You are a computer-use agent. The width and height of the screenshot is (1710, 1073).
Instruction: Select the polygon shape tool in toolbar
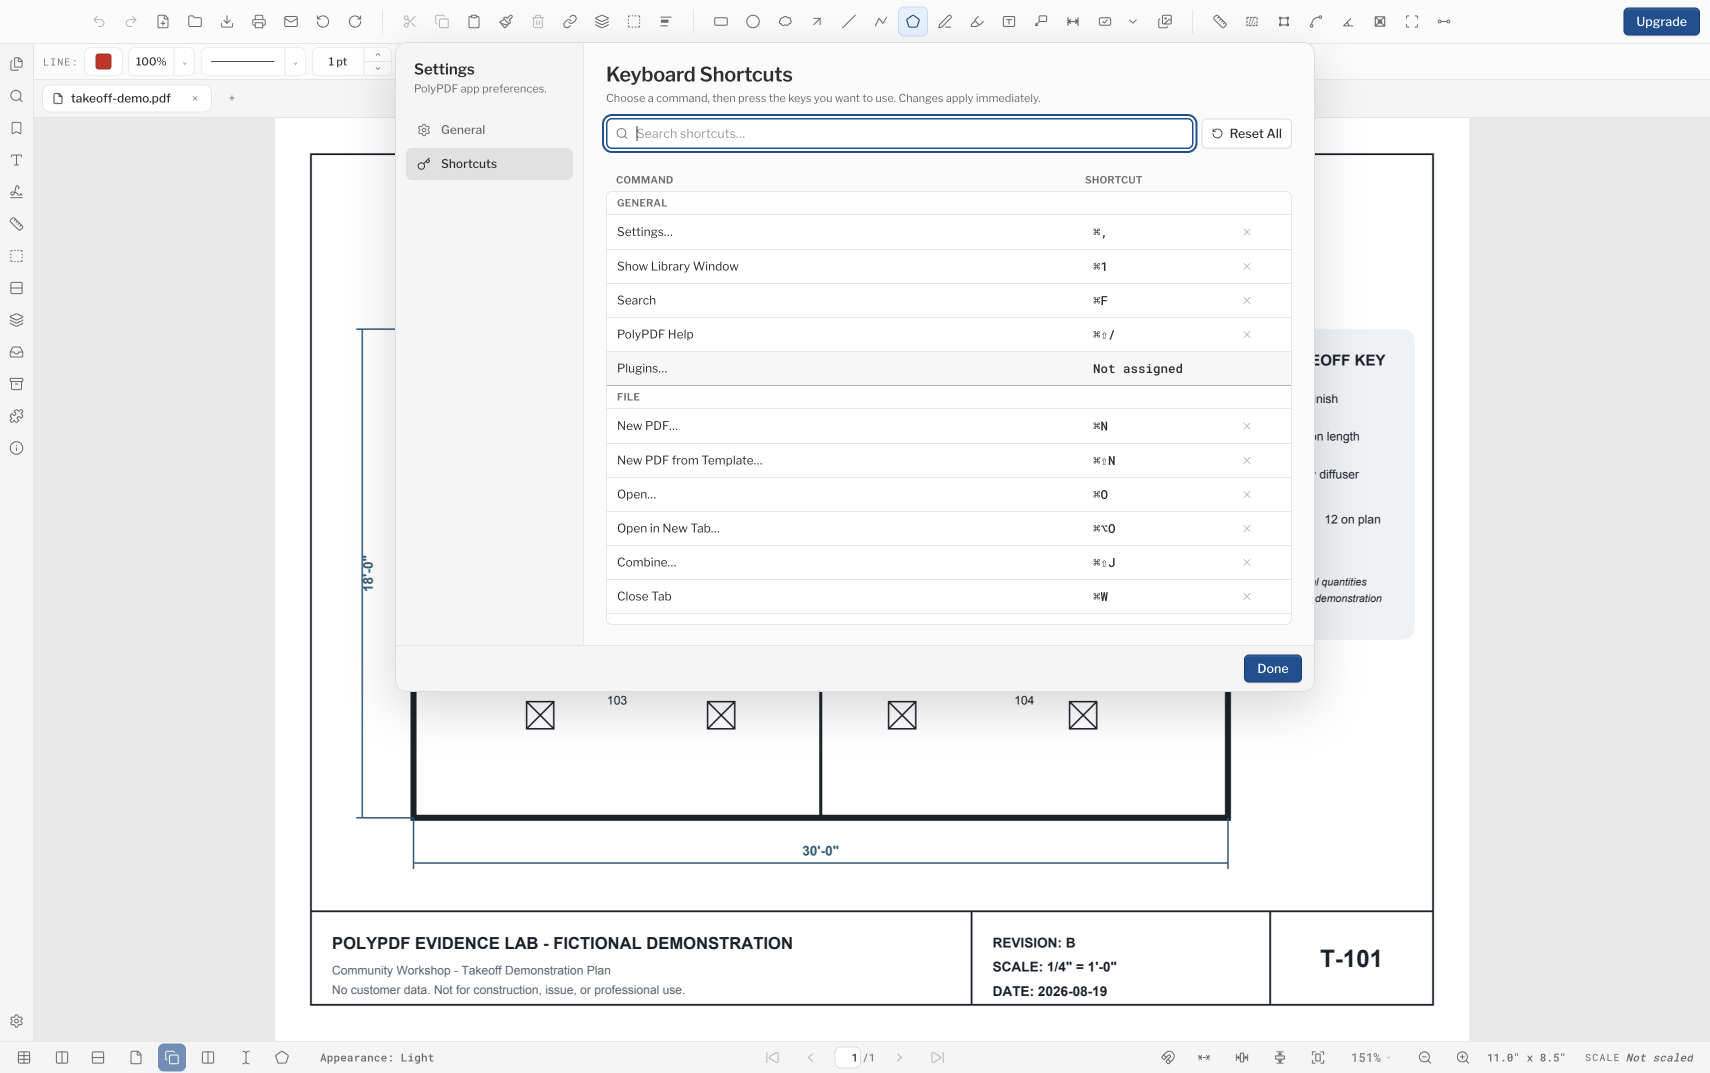(913, 21)
